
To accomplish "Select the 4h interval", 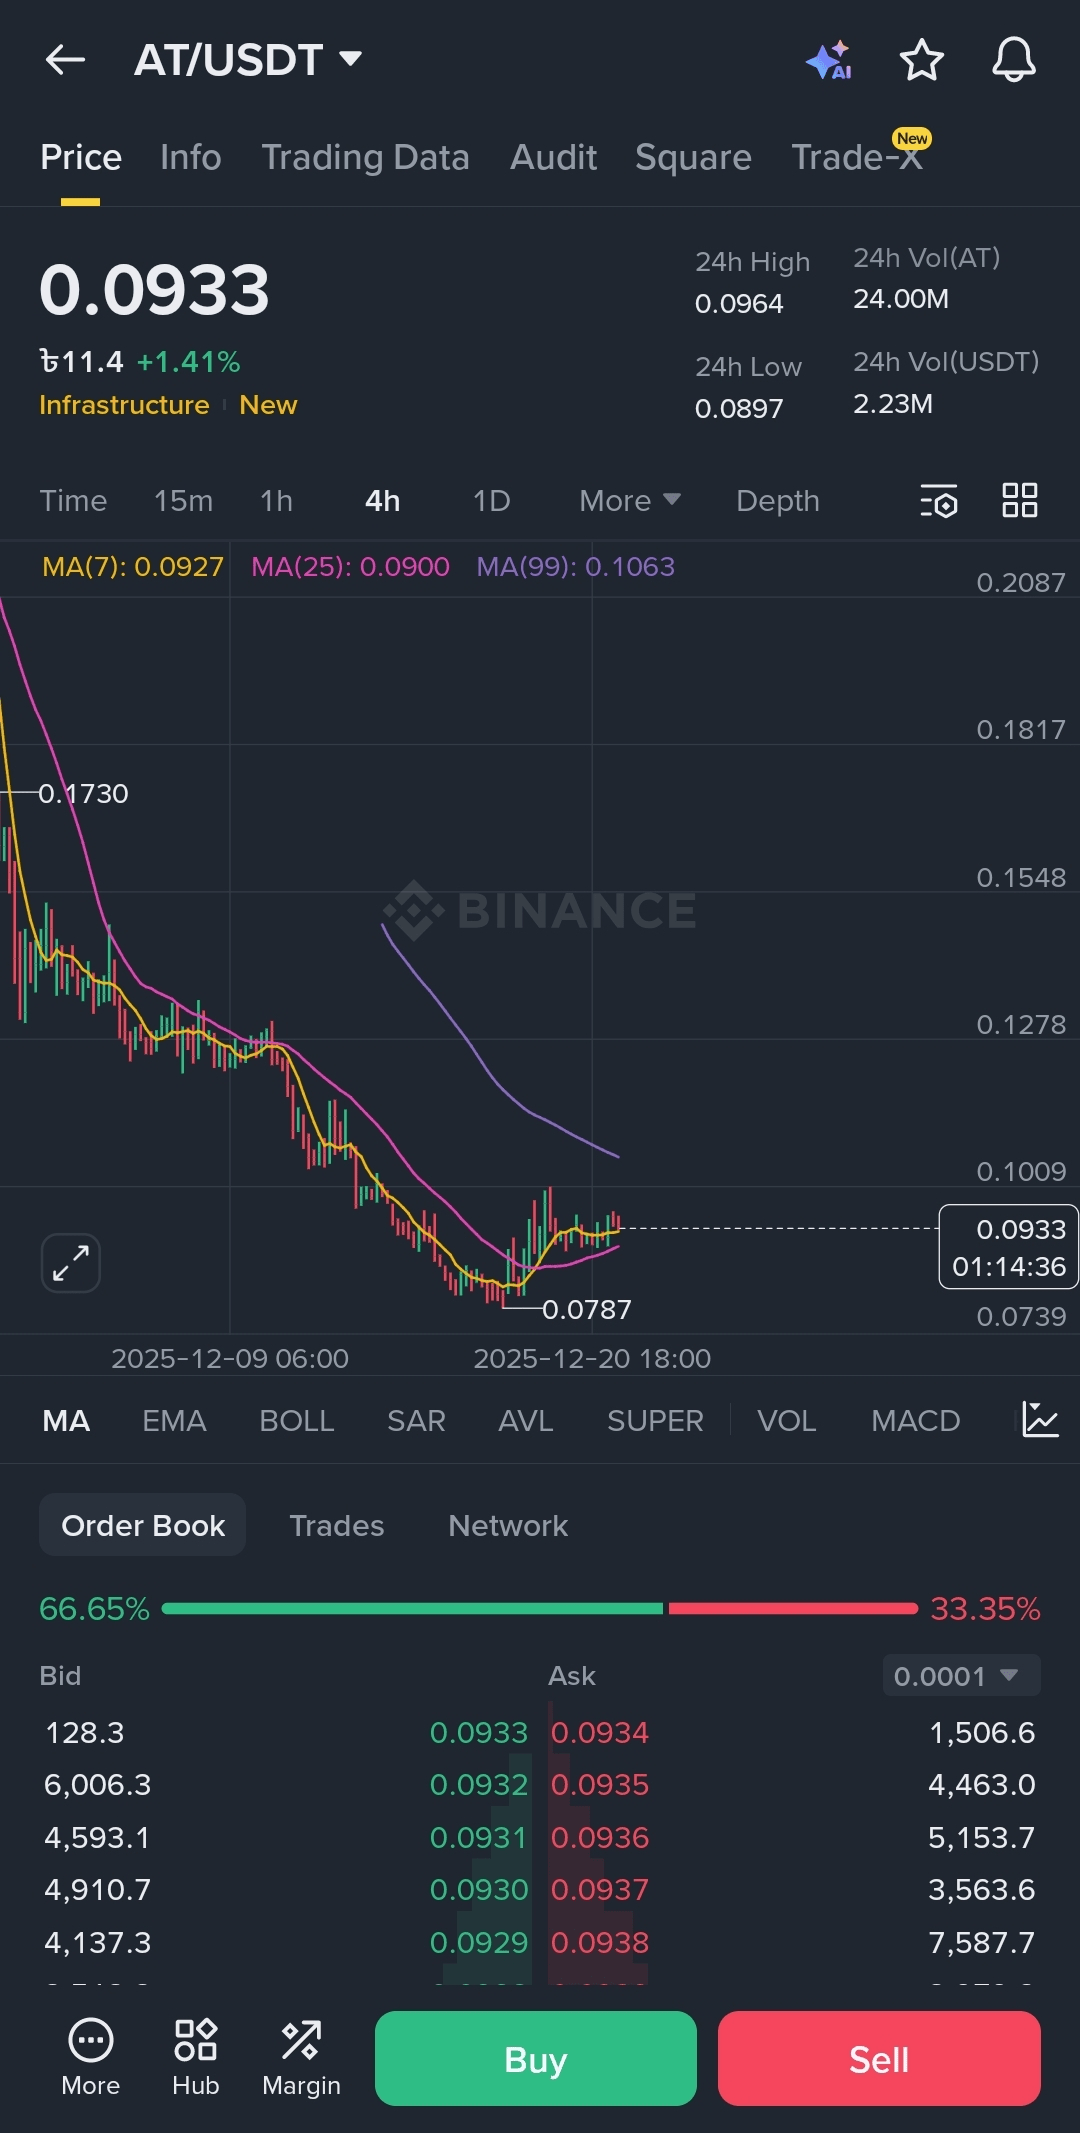I will pyautogui.click(x=382, y=500).
